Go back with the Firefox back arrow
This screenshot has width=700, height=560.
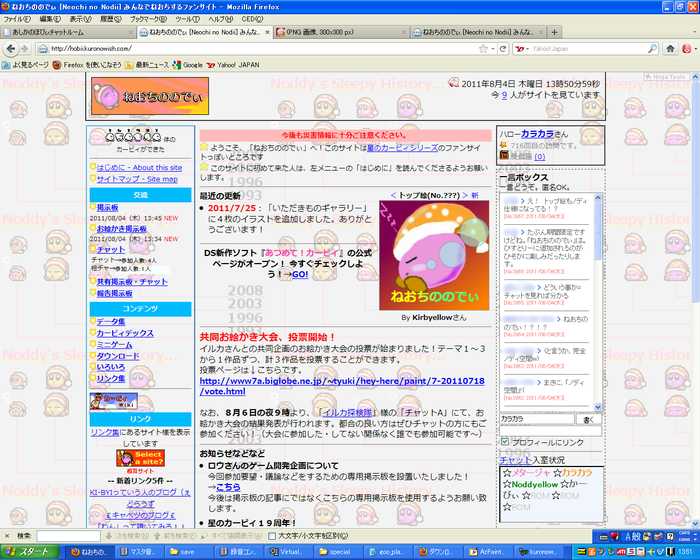(x=11, y=49)
